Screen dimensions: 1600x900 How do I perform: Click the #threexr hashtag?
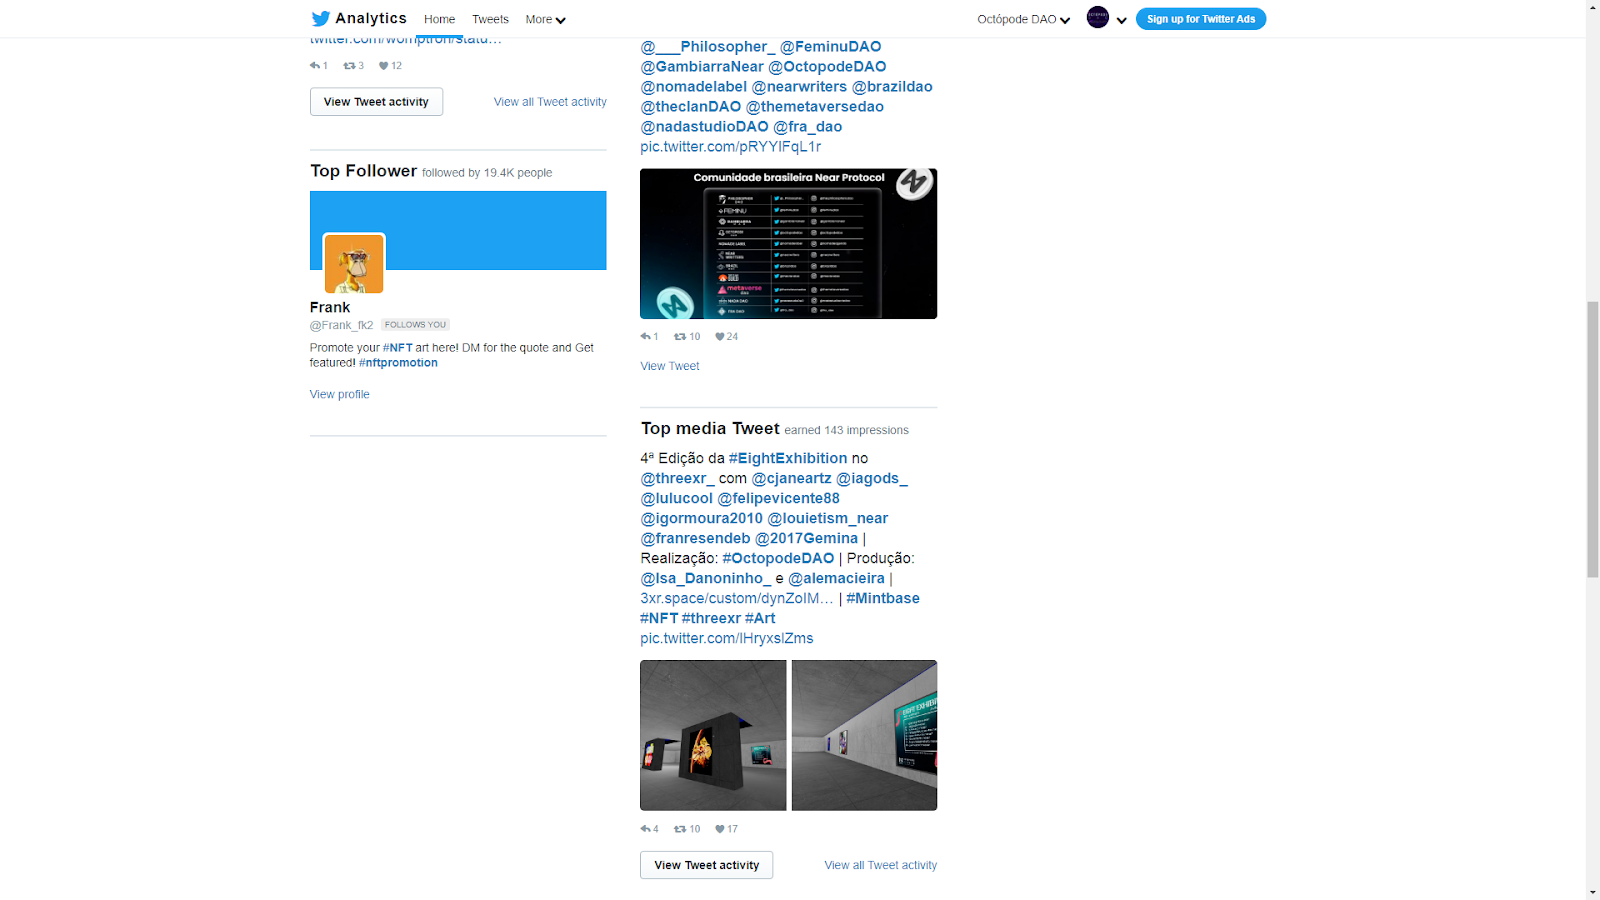(711, 618)
